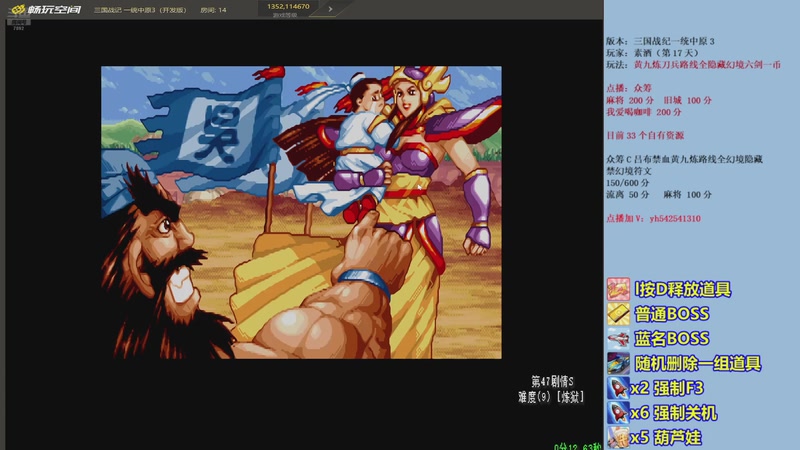Click the label x6 强制关机
This screenshot has height=450, width=800.
click(674, 413)
